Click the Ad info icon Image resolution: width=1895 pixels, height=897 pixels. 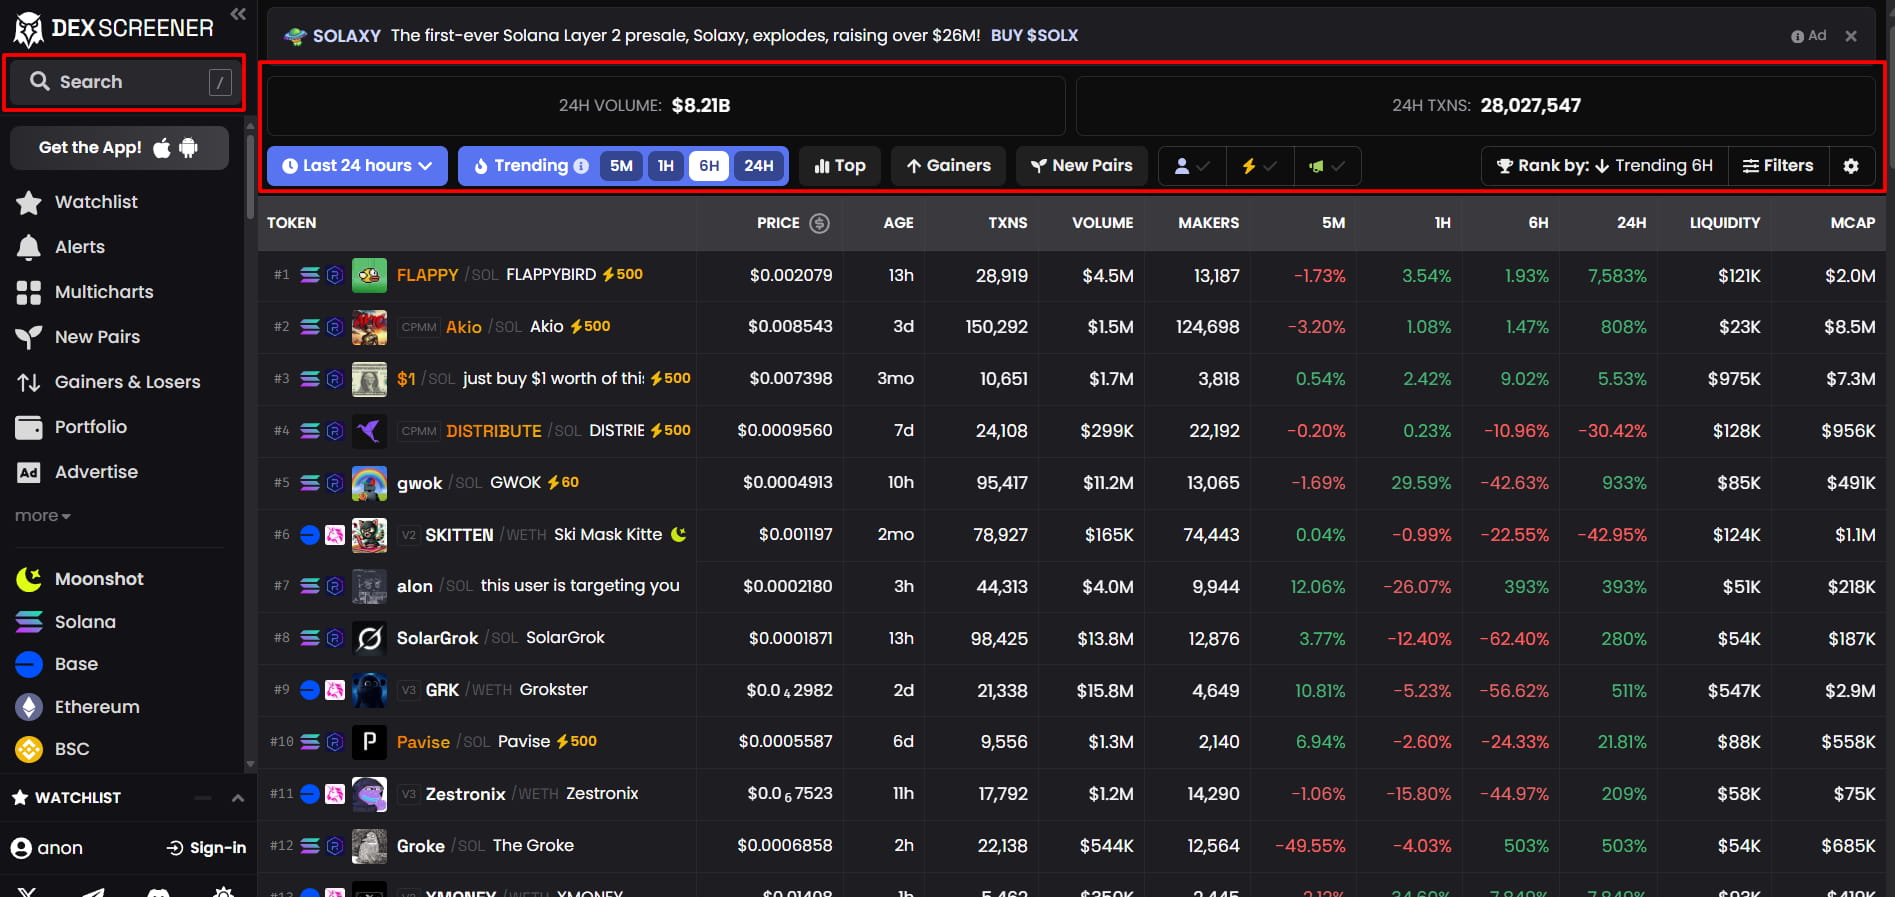[1797, 36]
